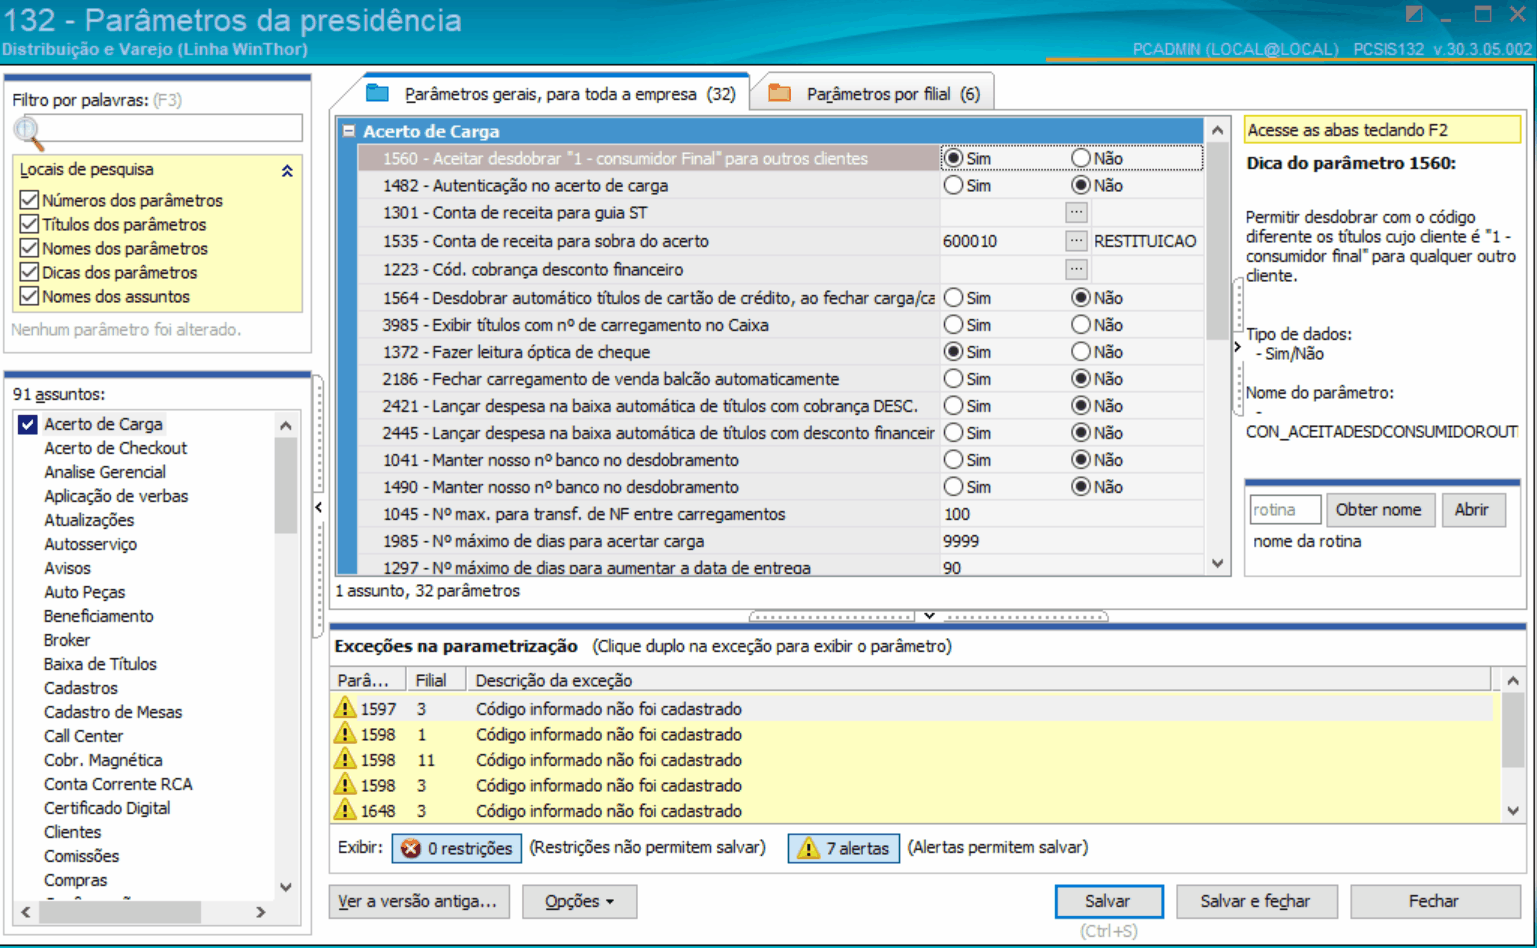1537x948 pixels.
Task: Toggle Títulos dos parâmetros checkbox
Action: click(29, 224)
